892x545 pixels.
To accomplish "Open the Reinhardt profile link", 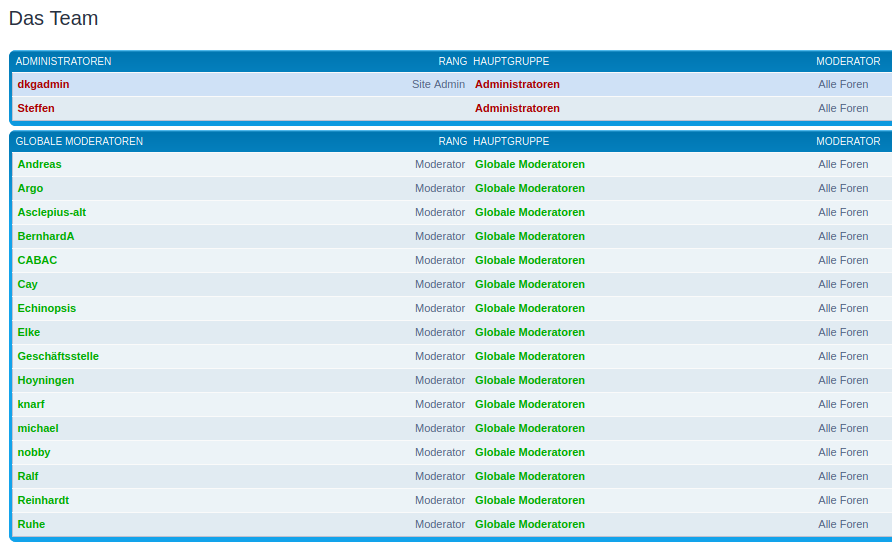I will click(43, 500).
